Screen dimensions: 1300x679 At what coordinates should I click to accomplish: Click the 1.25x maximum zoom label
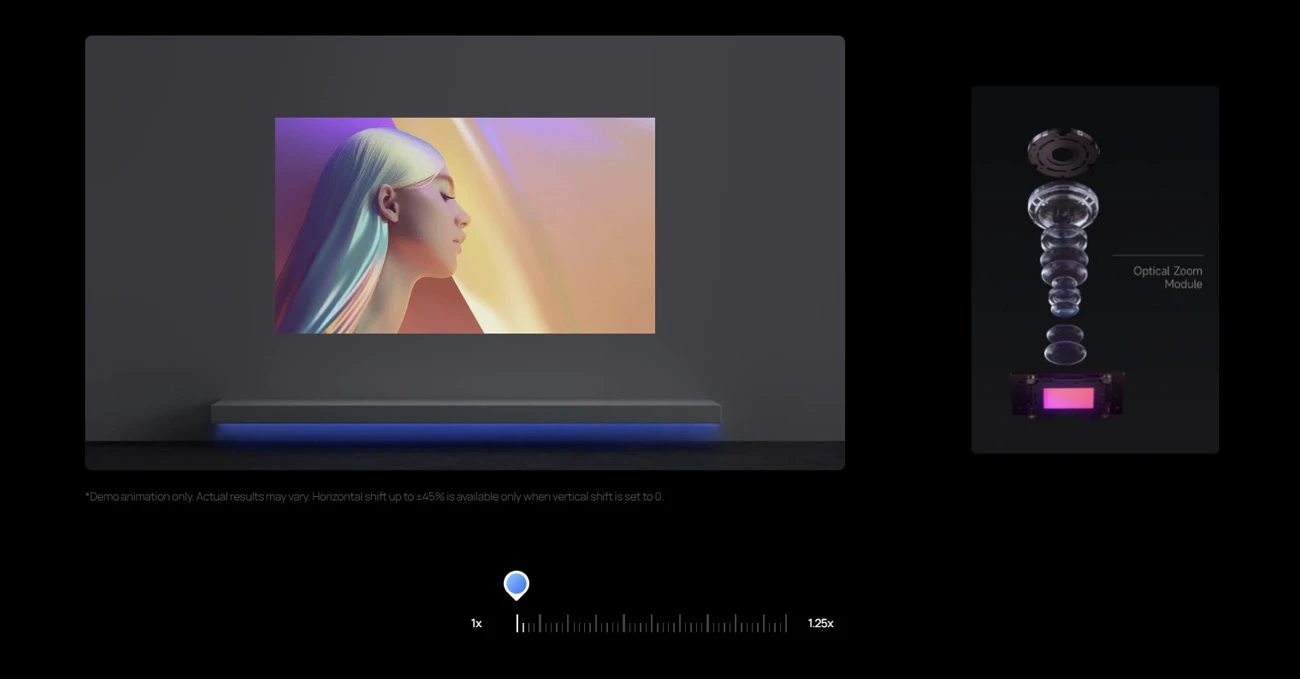click(x=820, y=623)
